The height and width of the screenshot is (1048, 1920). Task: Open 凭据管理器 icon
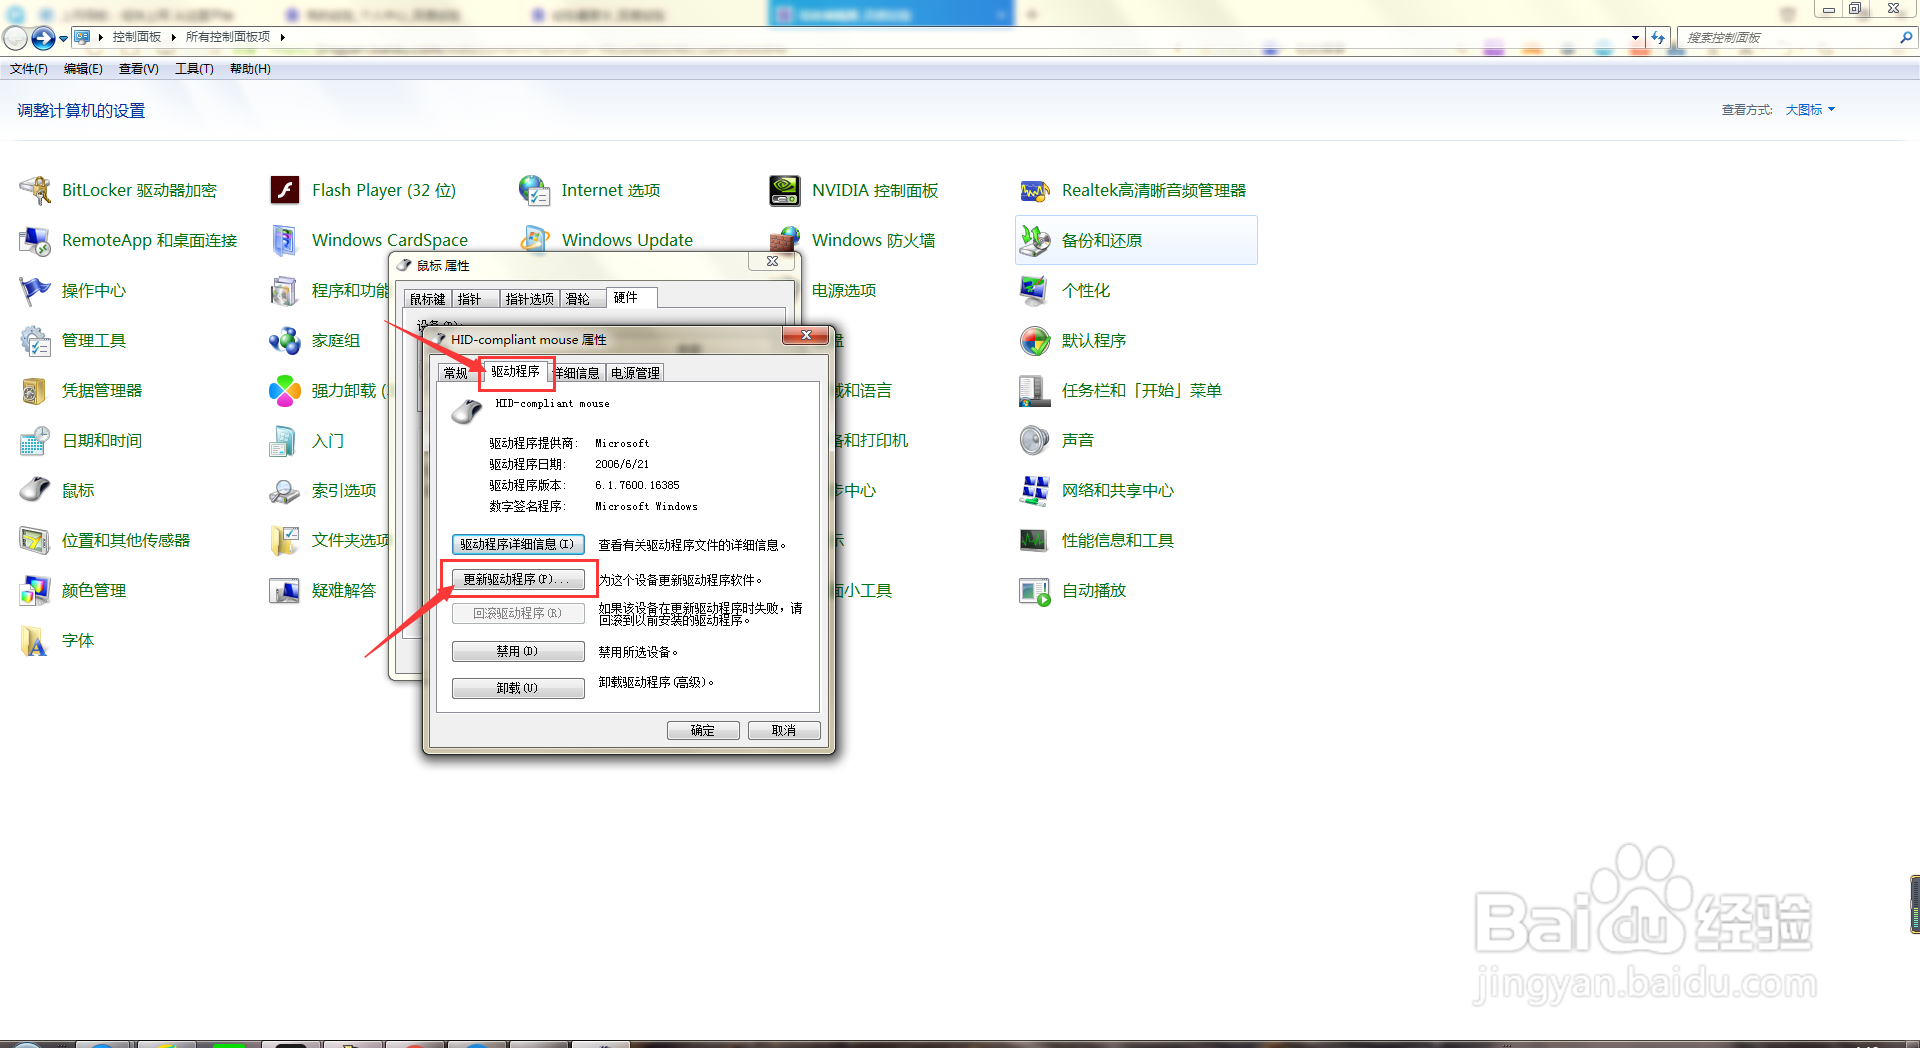coord(35,390)
